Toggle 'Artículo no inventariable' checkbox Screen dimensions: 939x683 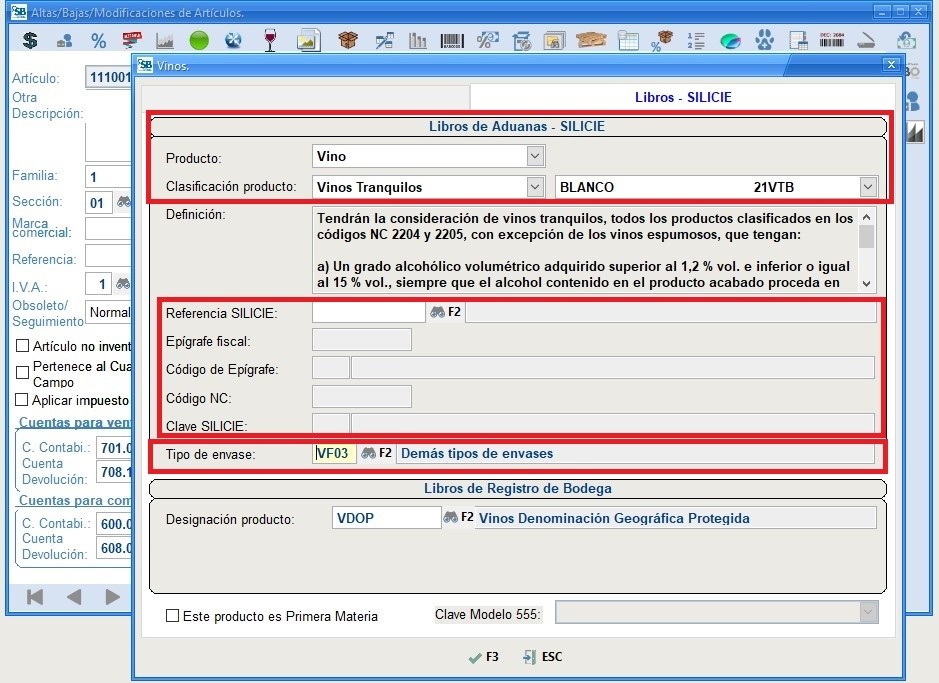pos(23,346)
